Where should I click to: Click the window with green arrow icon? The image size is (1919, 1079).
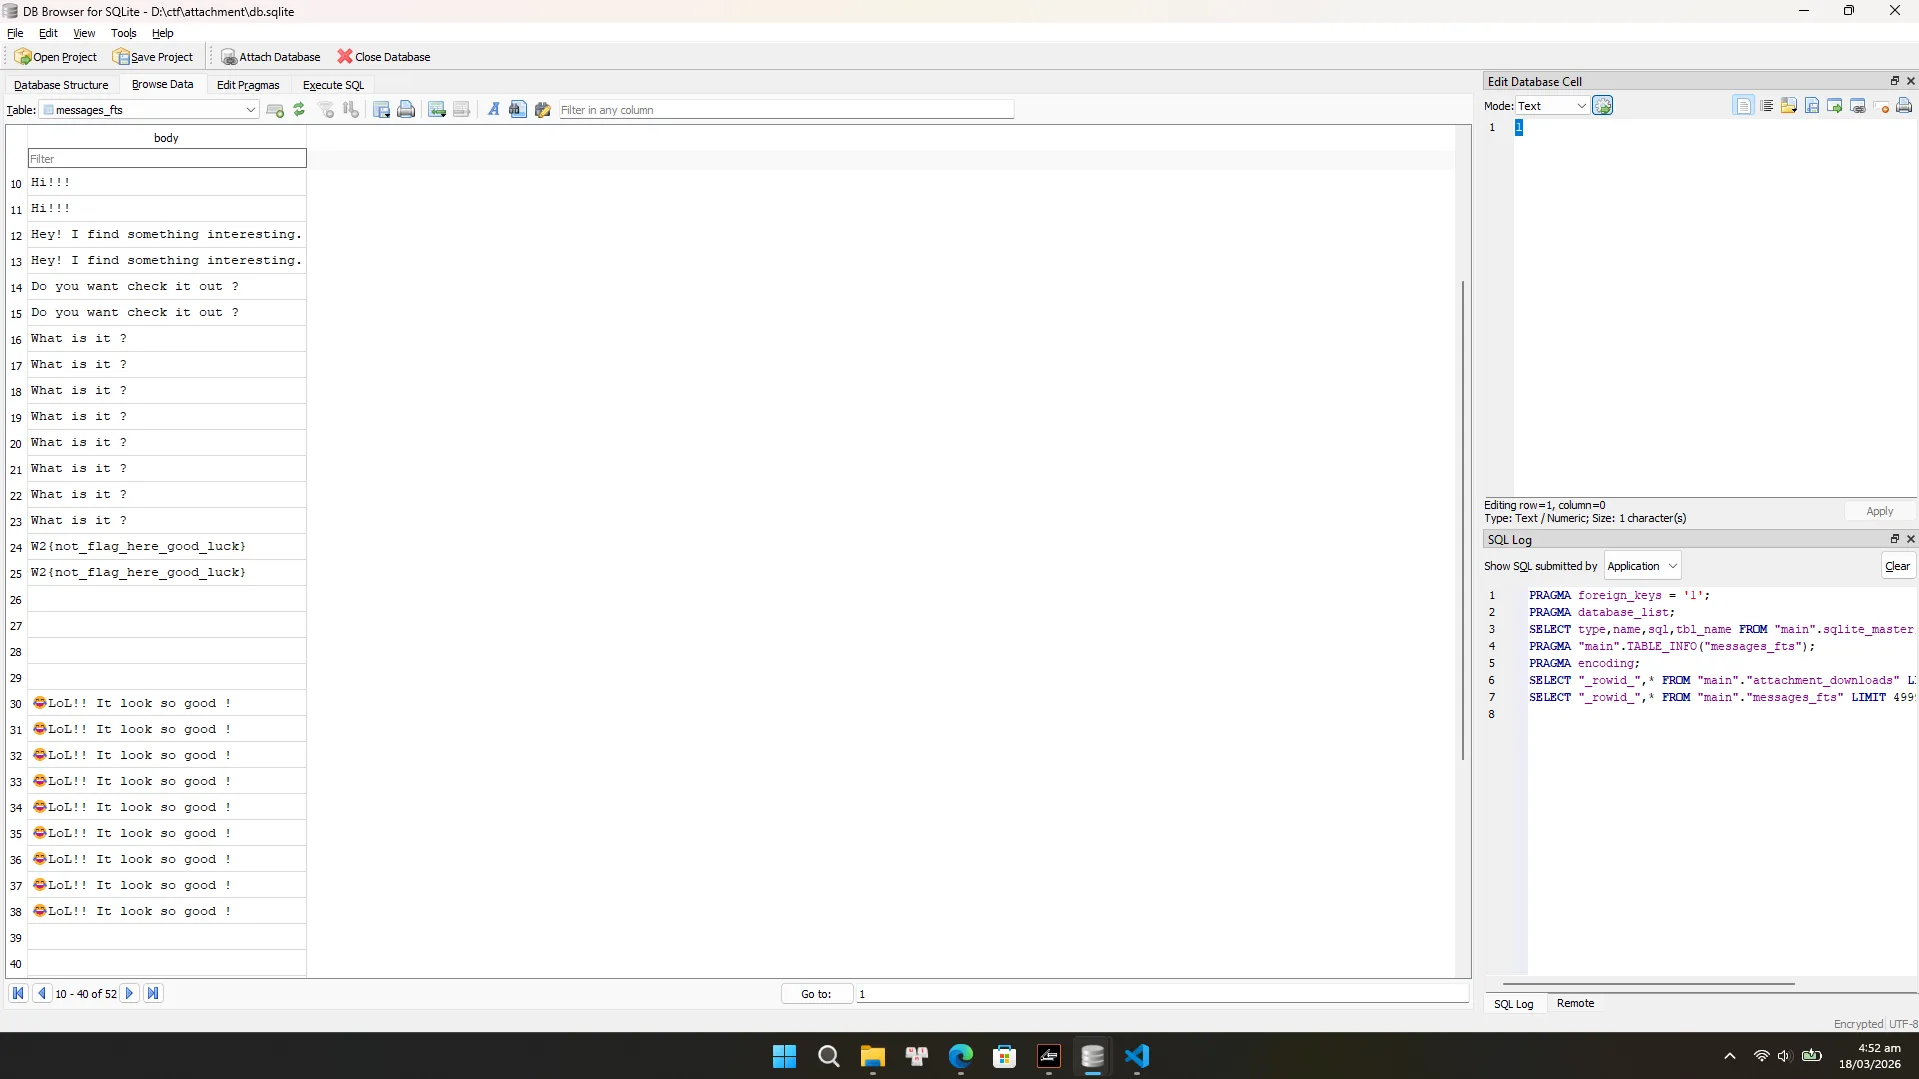[1835, 106]
